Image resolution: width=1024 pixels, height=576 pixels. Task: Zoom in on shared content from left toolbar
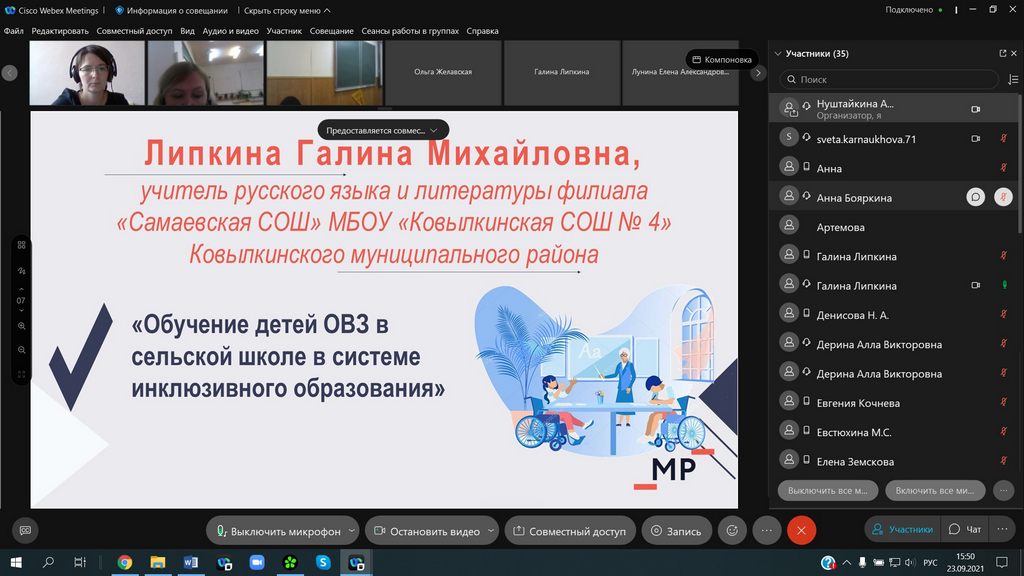click(x=21, y=326)
